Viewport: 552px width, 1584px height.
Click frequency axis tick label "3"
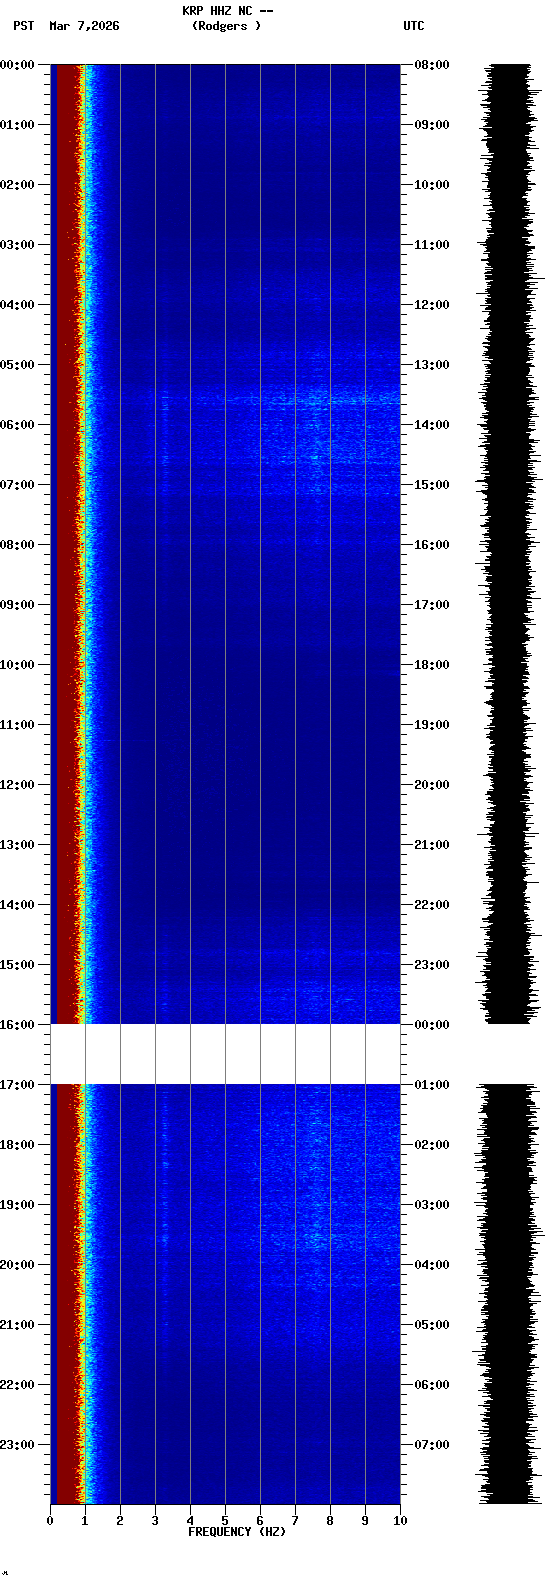pyautogui.click(x=155, y=1521)
